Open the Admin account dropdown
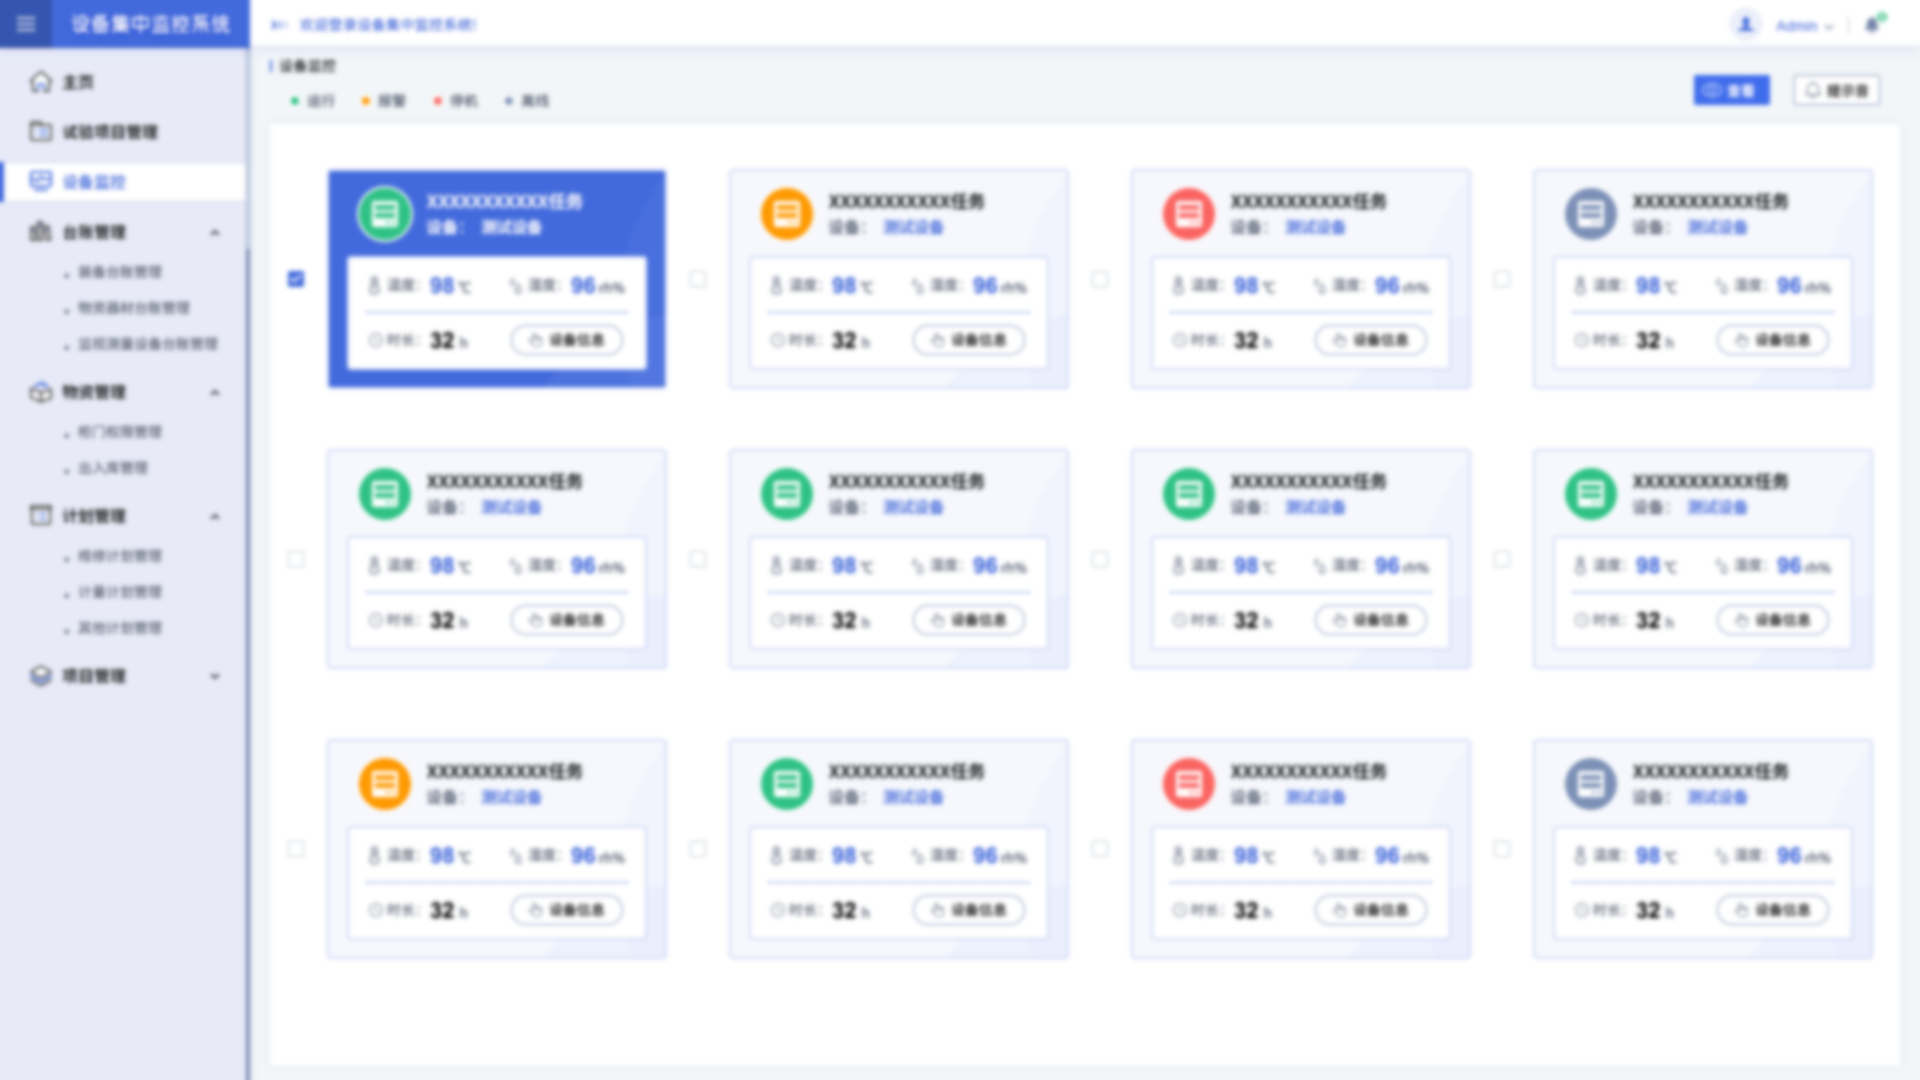 (x=1804, y=26)
